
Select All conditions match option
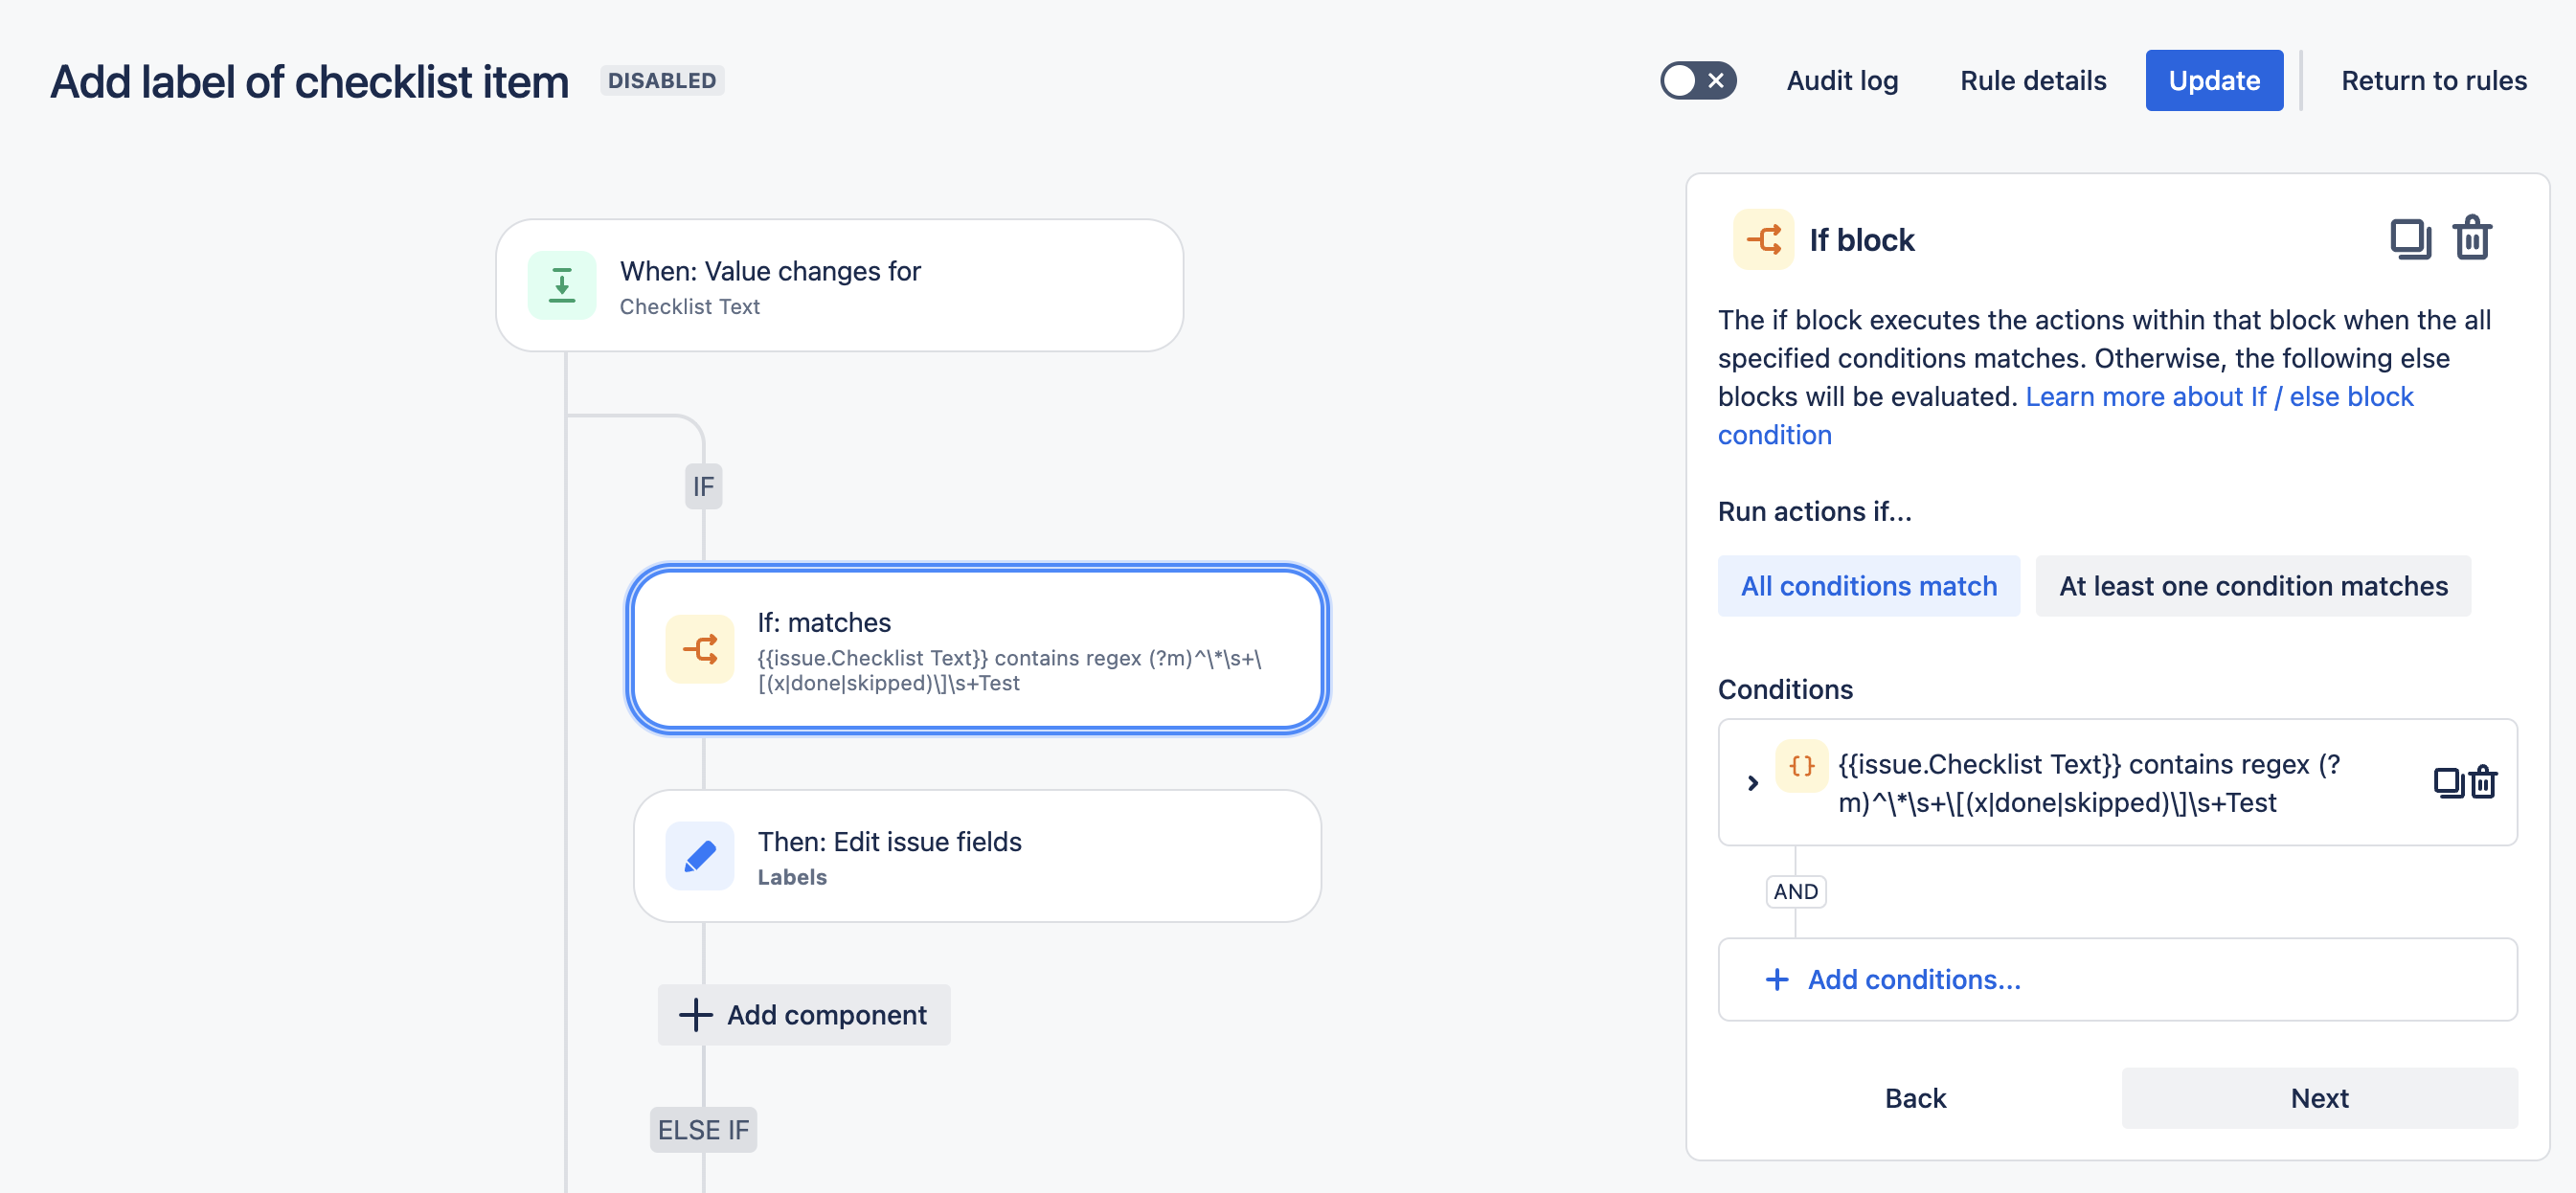(x=1868, y=586)
